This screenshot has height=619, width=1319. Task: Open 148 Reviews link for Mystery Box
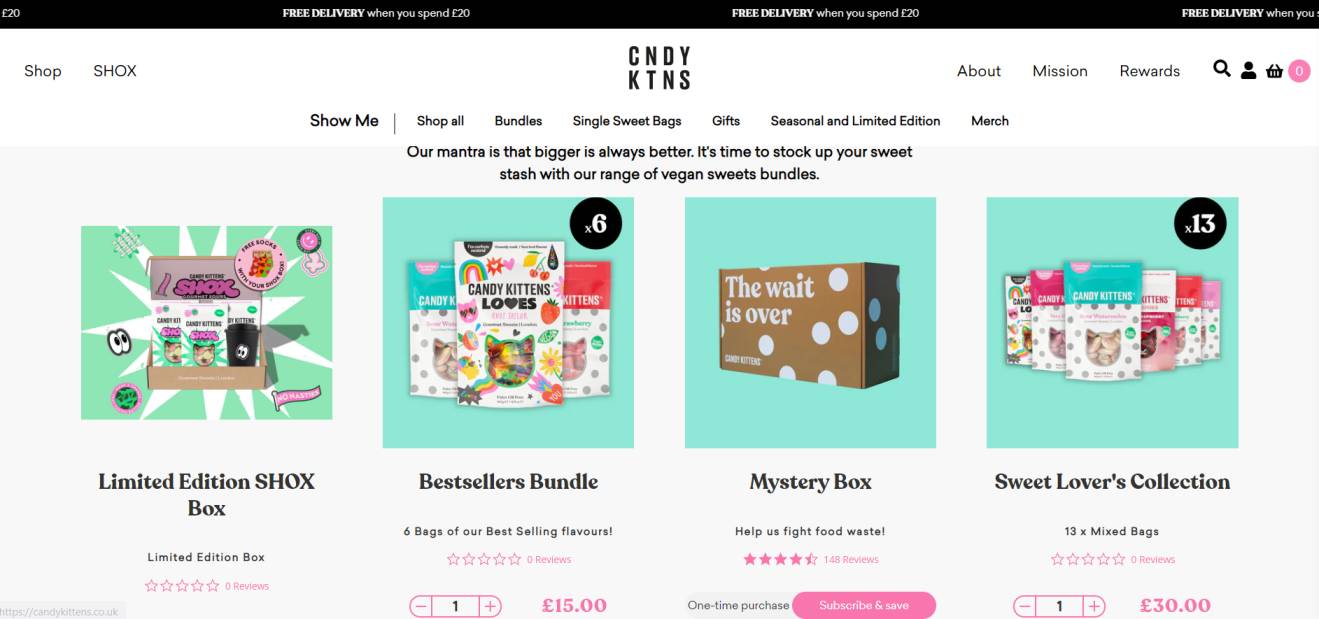851,559
